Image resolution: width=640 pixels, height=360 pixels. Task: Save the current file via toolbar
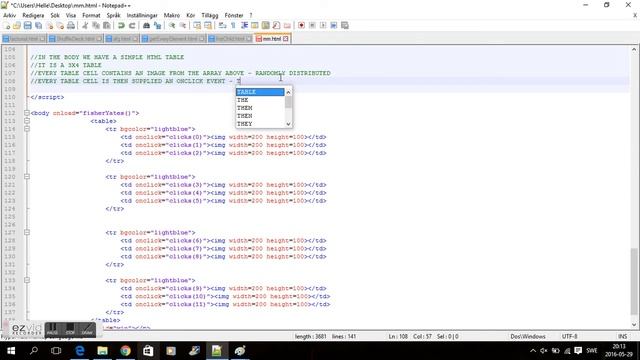[27, 25]
